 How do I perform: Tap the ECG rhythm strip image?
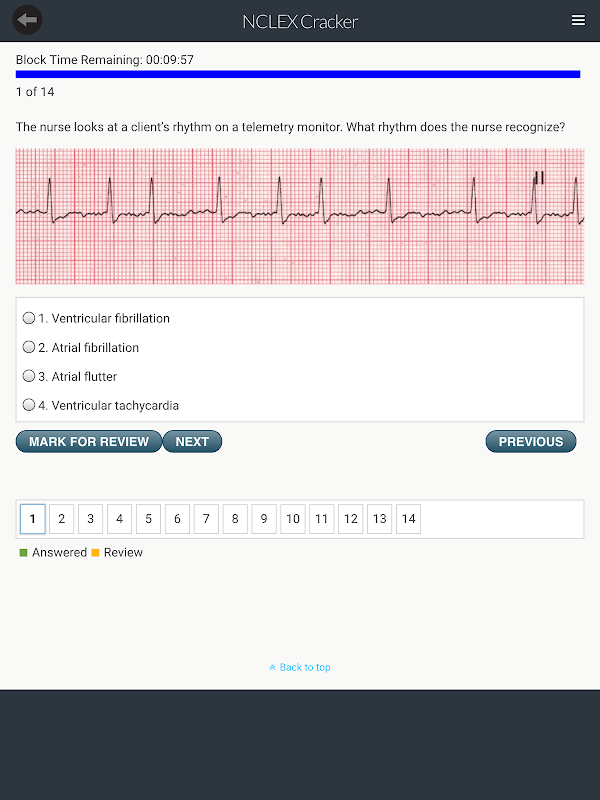point(300,216)
